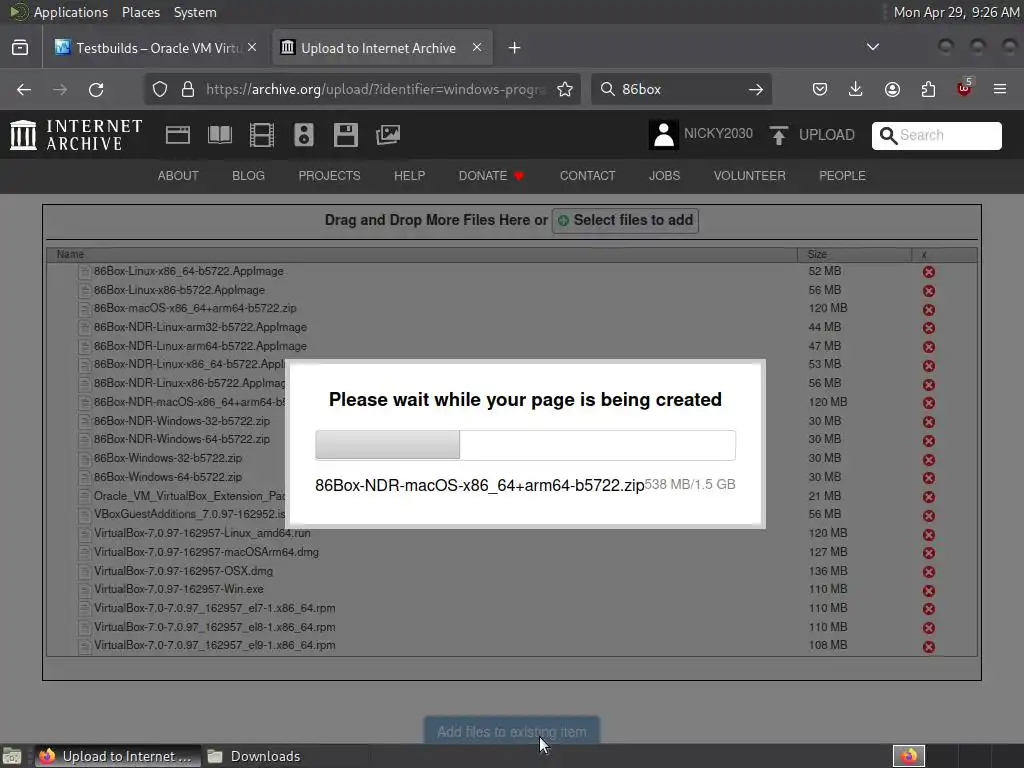Click the NICKY2030 user avatar icon
This screenshot has width=1024, height=768.
664,135
